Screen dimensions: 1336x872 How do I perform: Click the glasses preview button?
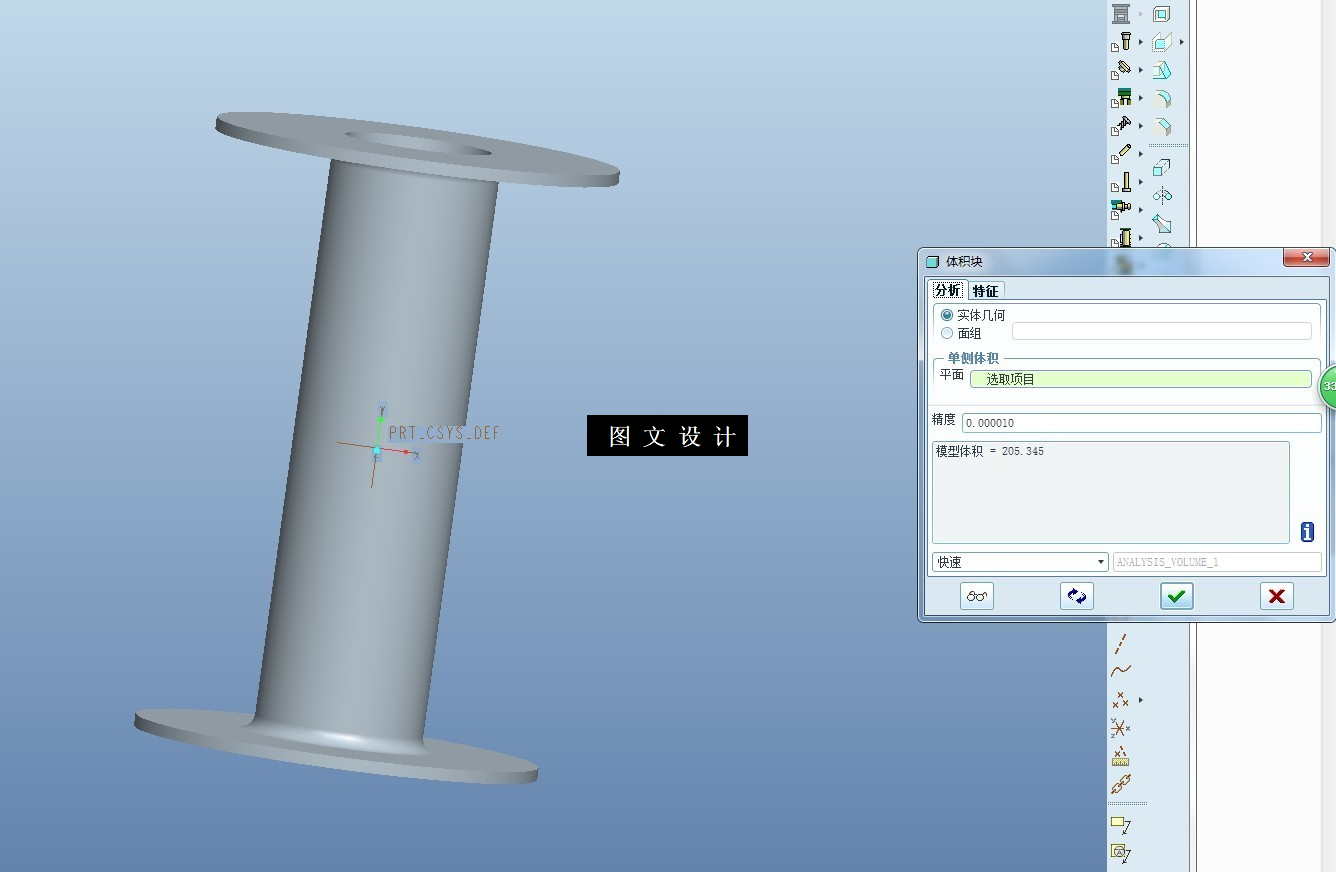click(x=977, y=596)
